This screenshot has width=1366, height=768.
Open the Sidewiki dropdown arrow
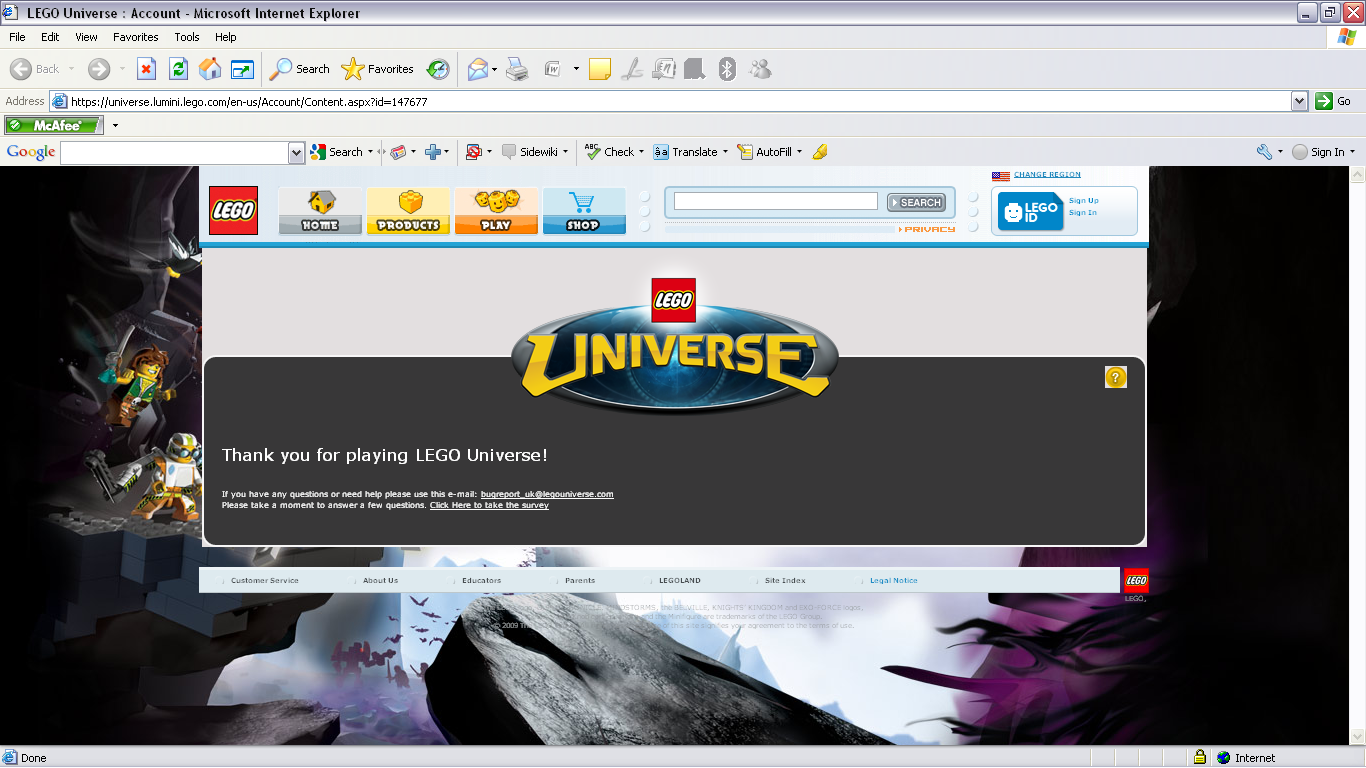565,152
